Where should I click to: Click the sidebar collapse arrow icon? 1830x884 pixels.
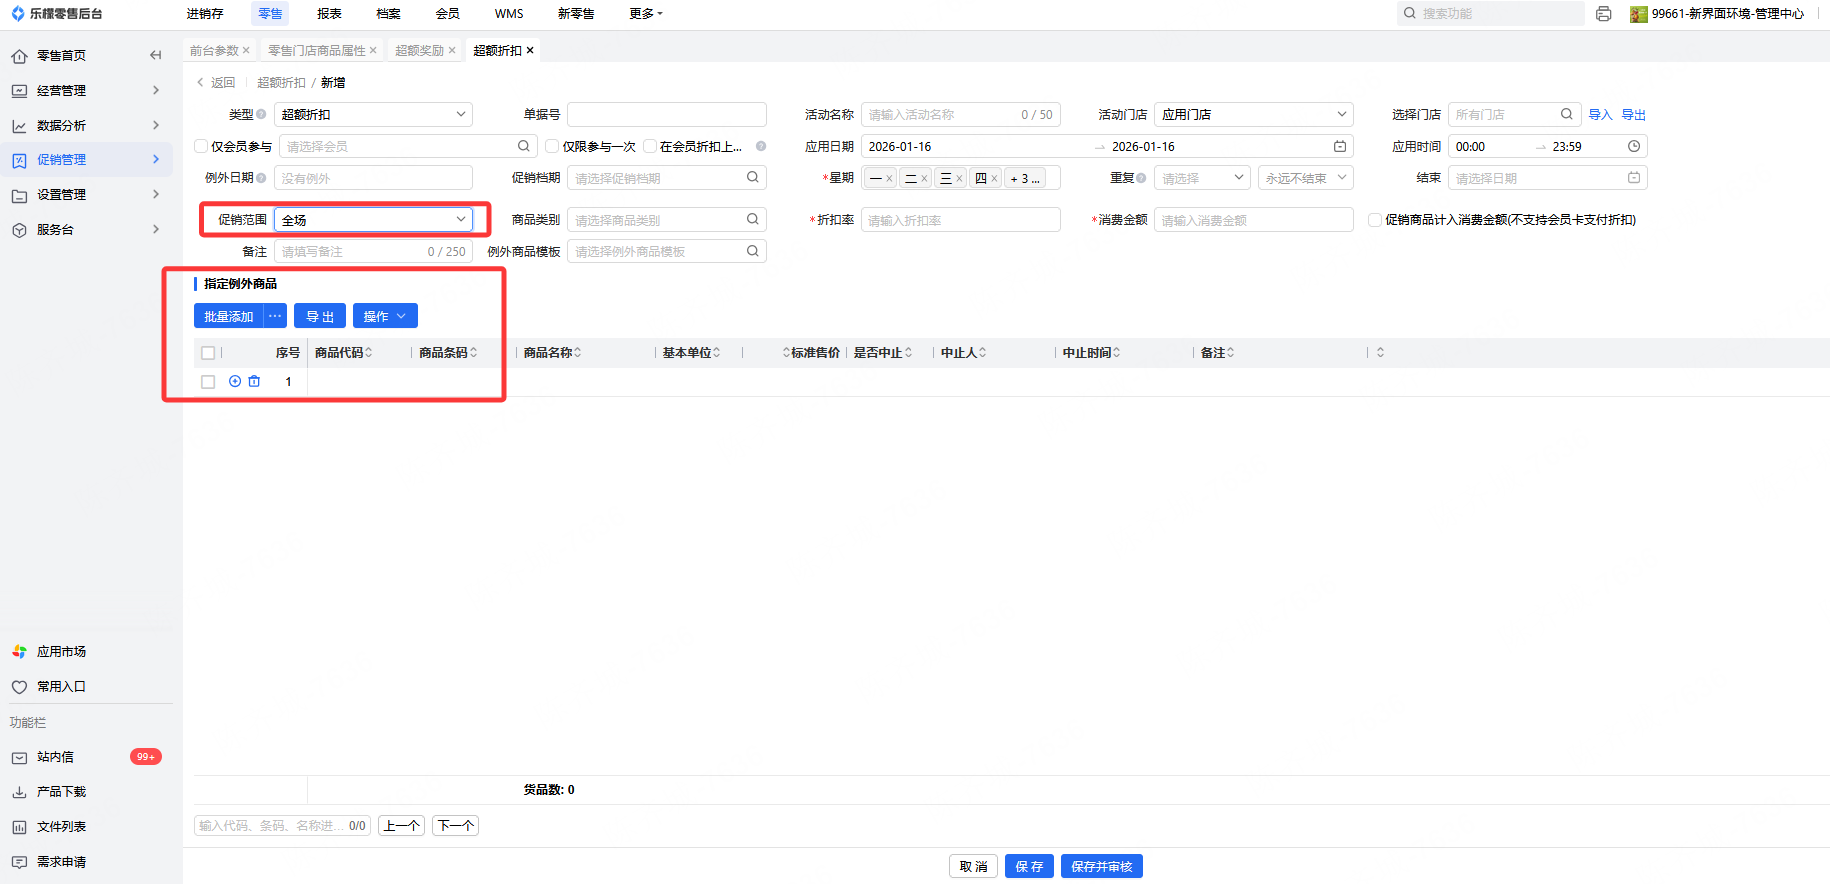[x=155, y=55]
